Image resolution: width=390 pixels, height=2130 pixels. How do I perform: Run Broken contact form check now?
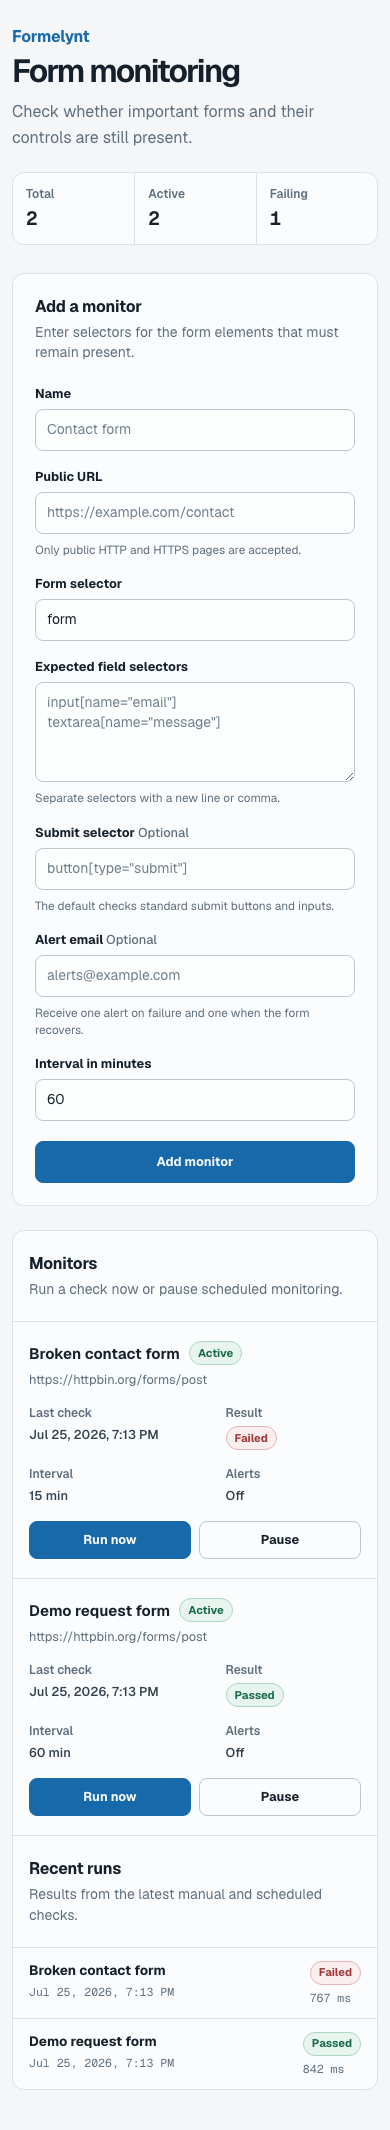tap(110, 1539)
